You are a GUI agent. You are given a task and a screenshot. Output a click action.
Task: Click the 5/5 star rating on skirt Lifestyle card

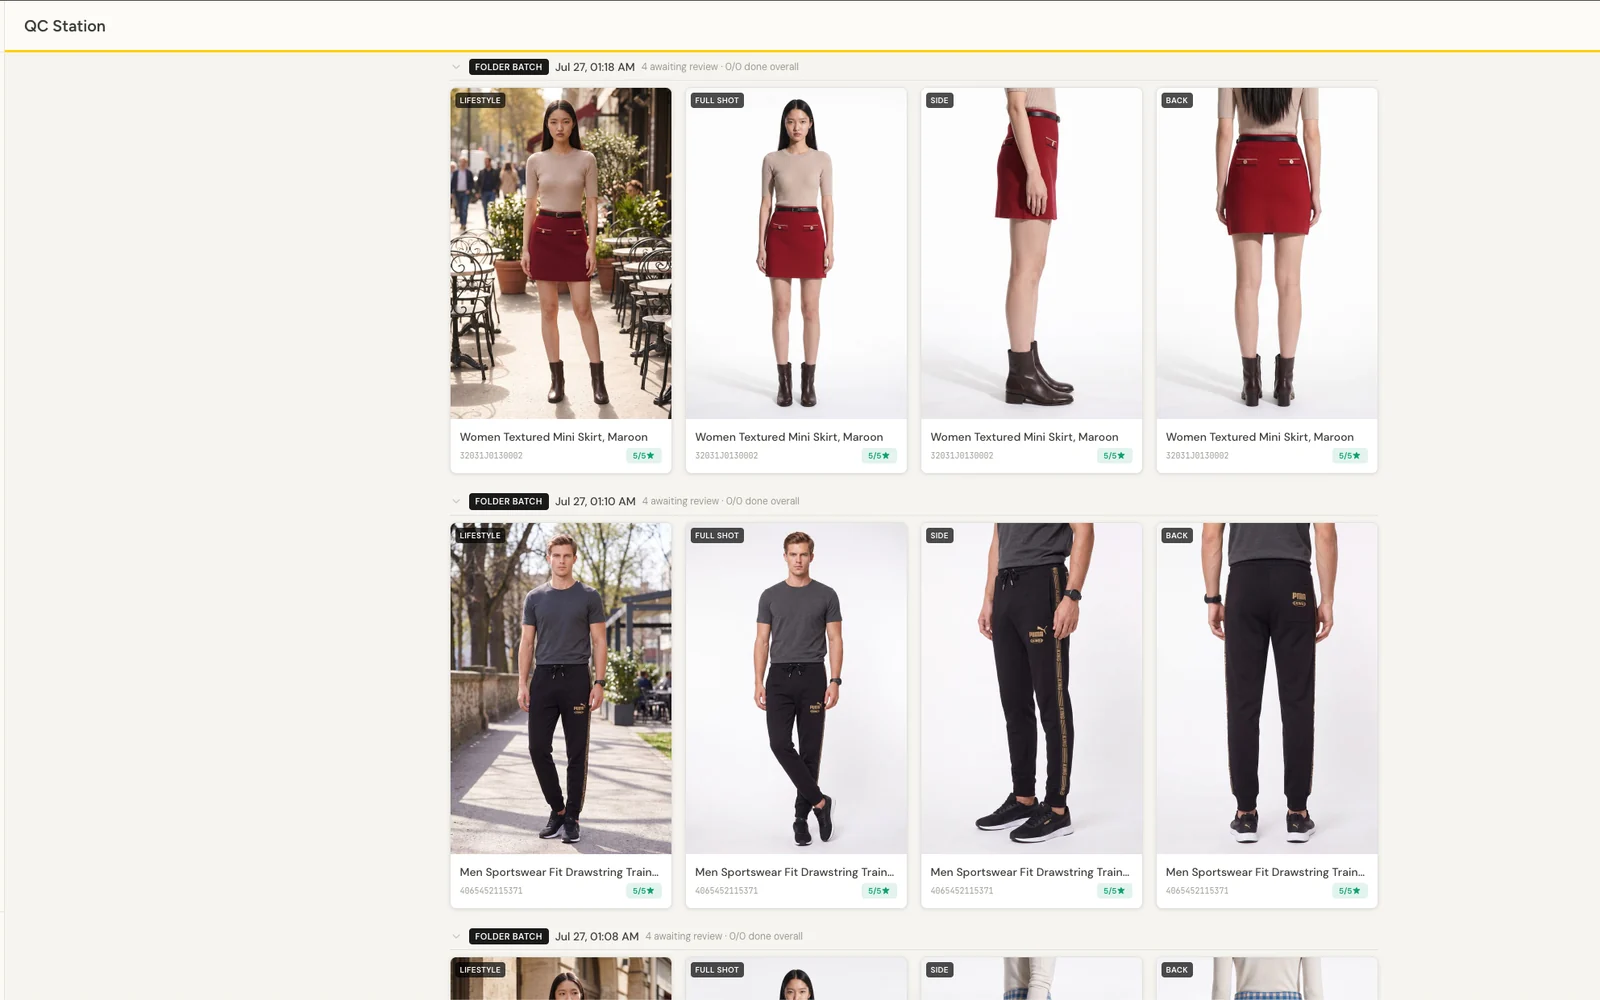tap(643, 456)
